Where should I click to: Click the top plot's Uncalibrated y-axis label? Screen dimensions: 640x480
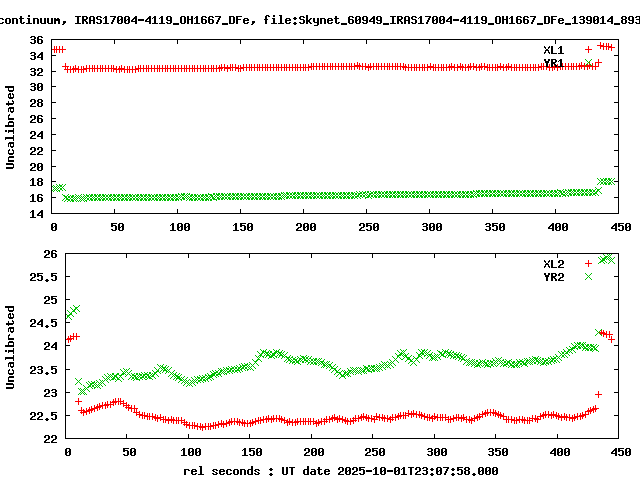tap(10, 127)
